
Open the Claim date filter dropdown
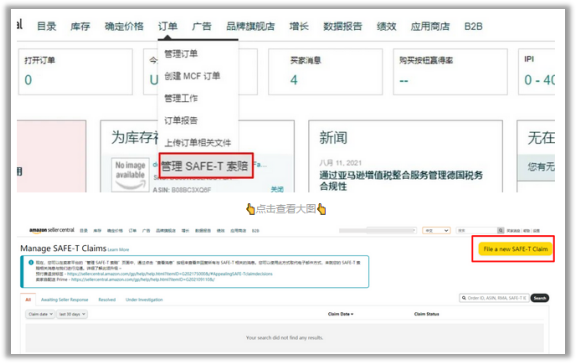point(40,314)
